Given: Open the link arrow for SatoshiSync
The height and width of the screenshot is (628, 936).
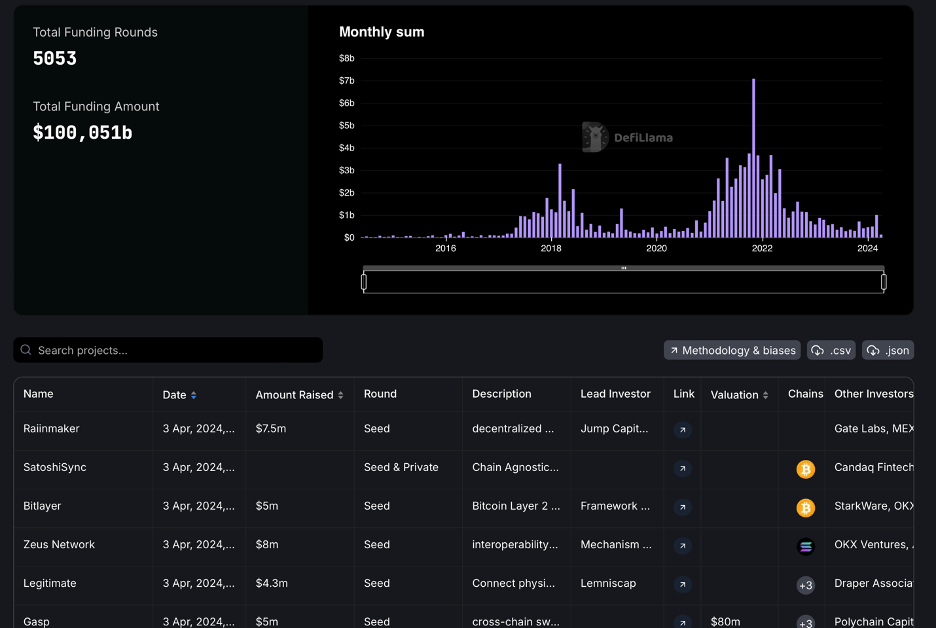Looking at the screenshot, I should pyautogui.click(x=682, y=468).
